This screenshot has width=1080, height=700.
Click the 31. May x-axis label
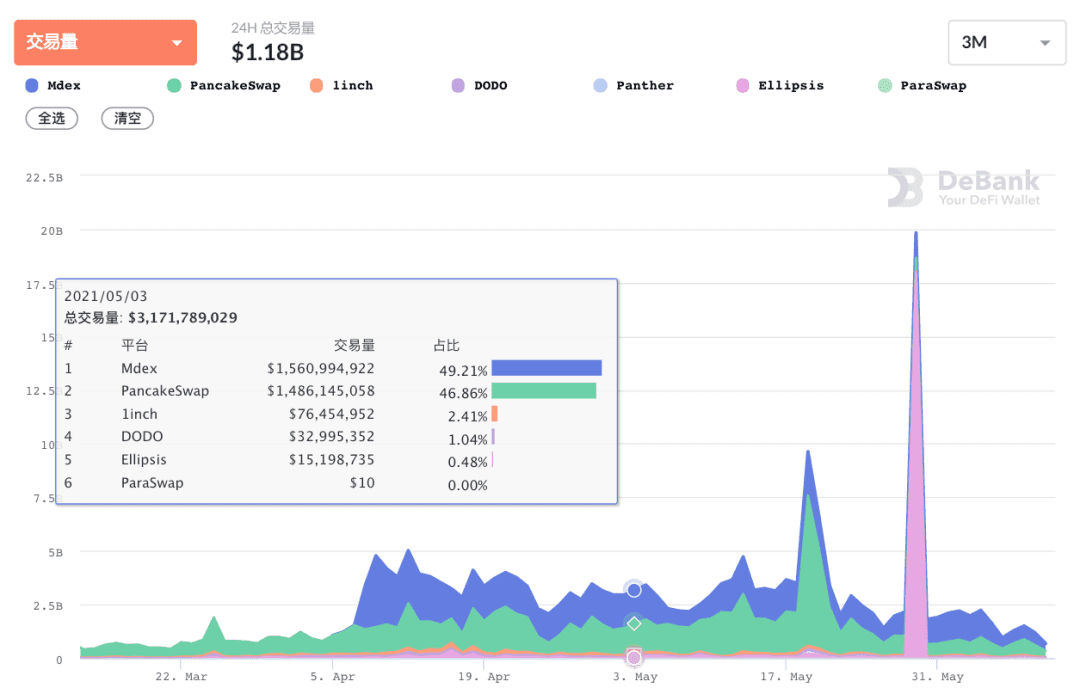click(937, 677)
